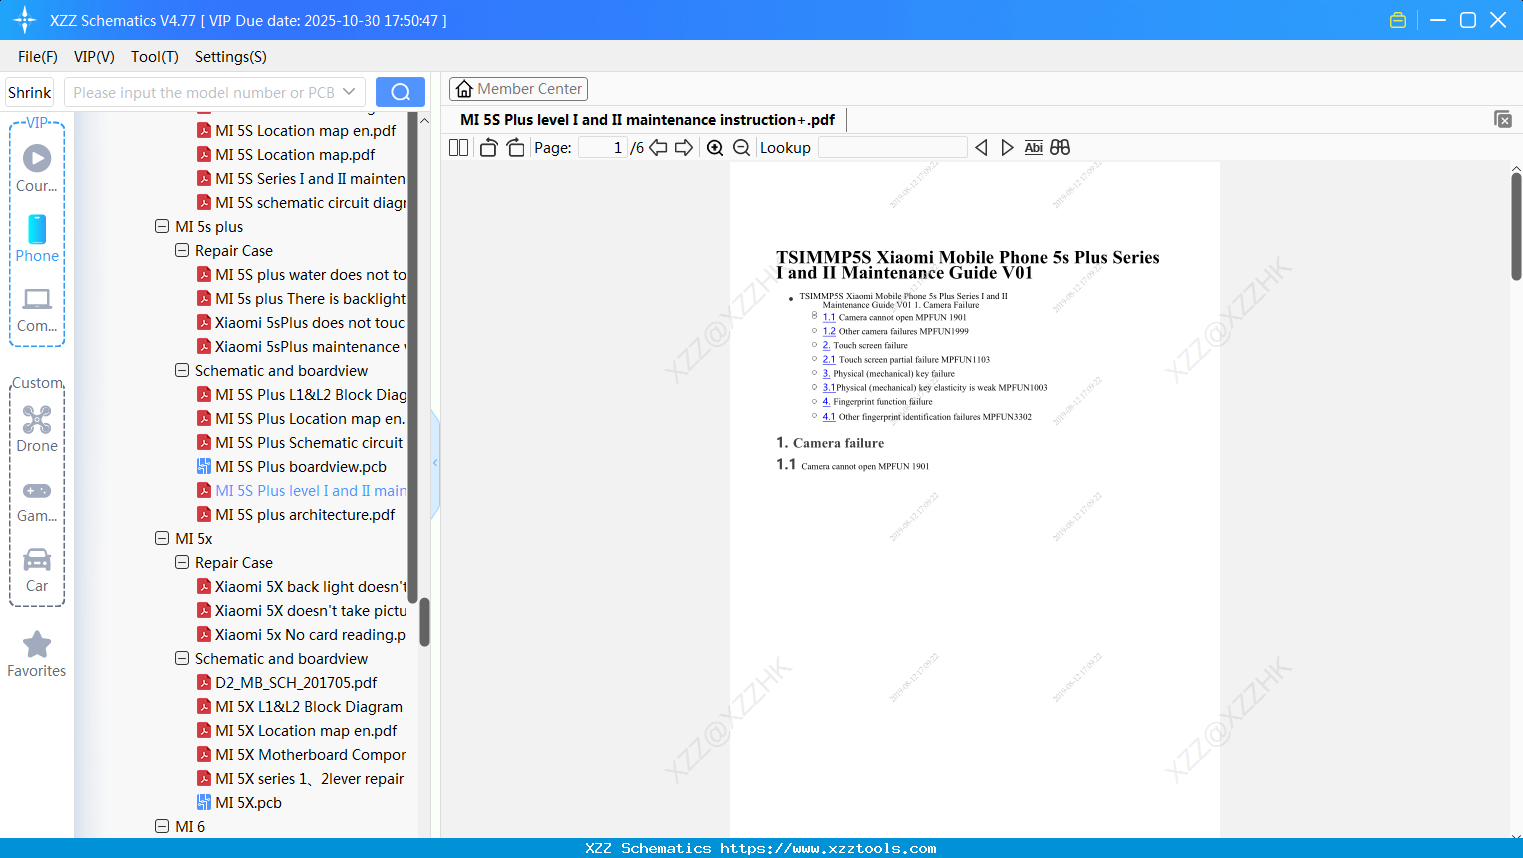Screen dimensions: 1523x858
Task: Go to the next PDF page arrow
Action: click(x=684, y=148)
